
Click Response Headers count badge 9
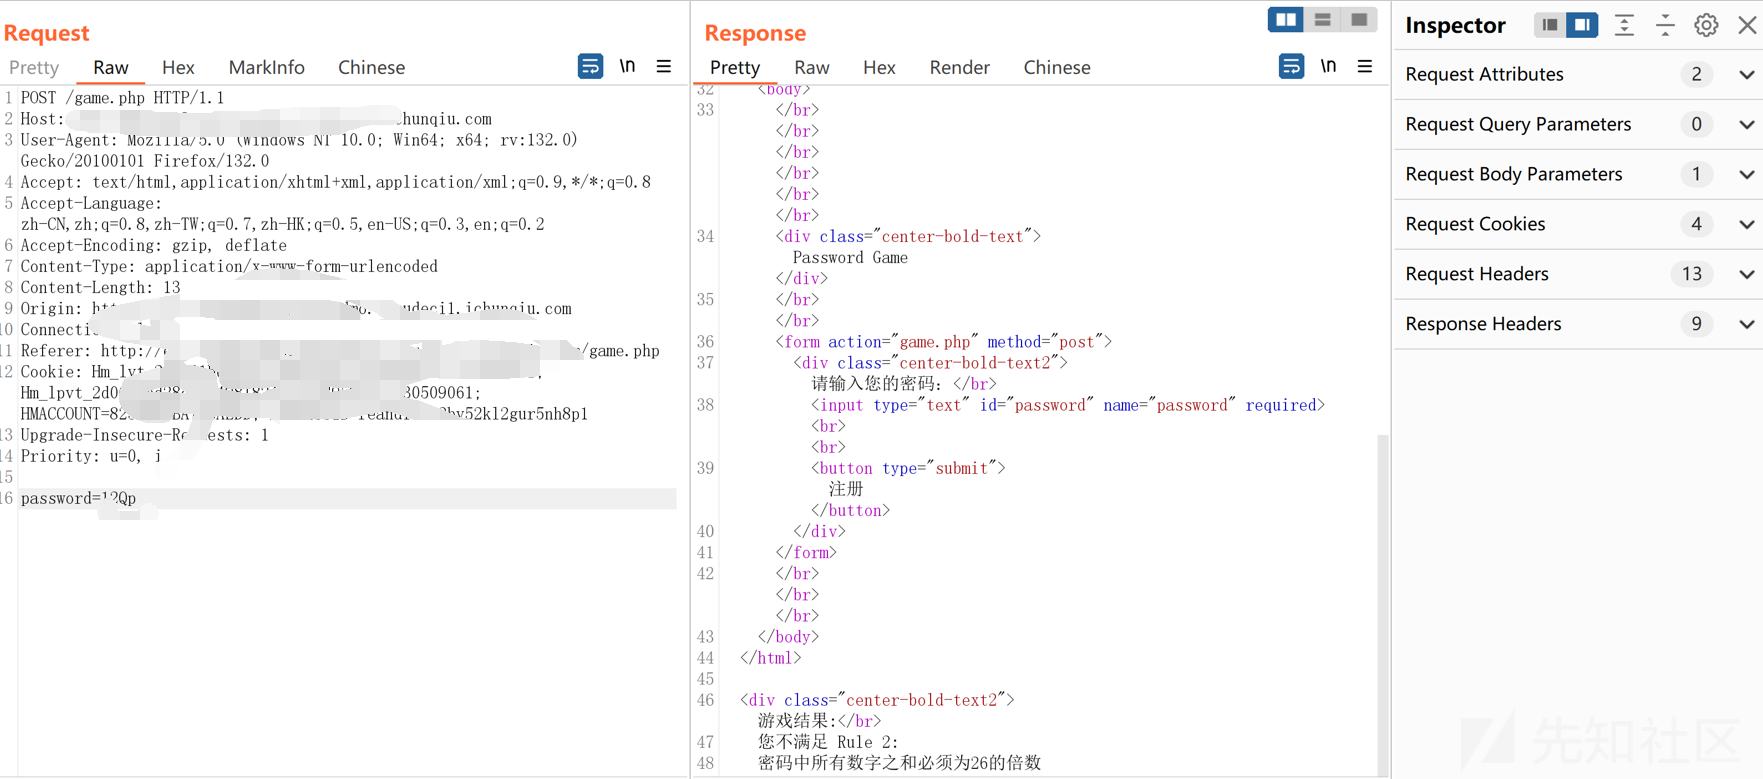coord(1696,324)
